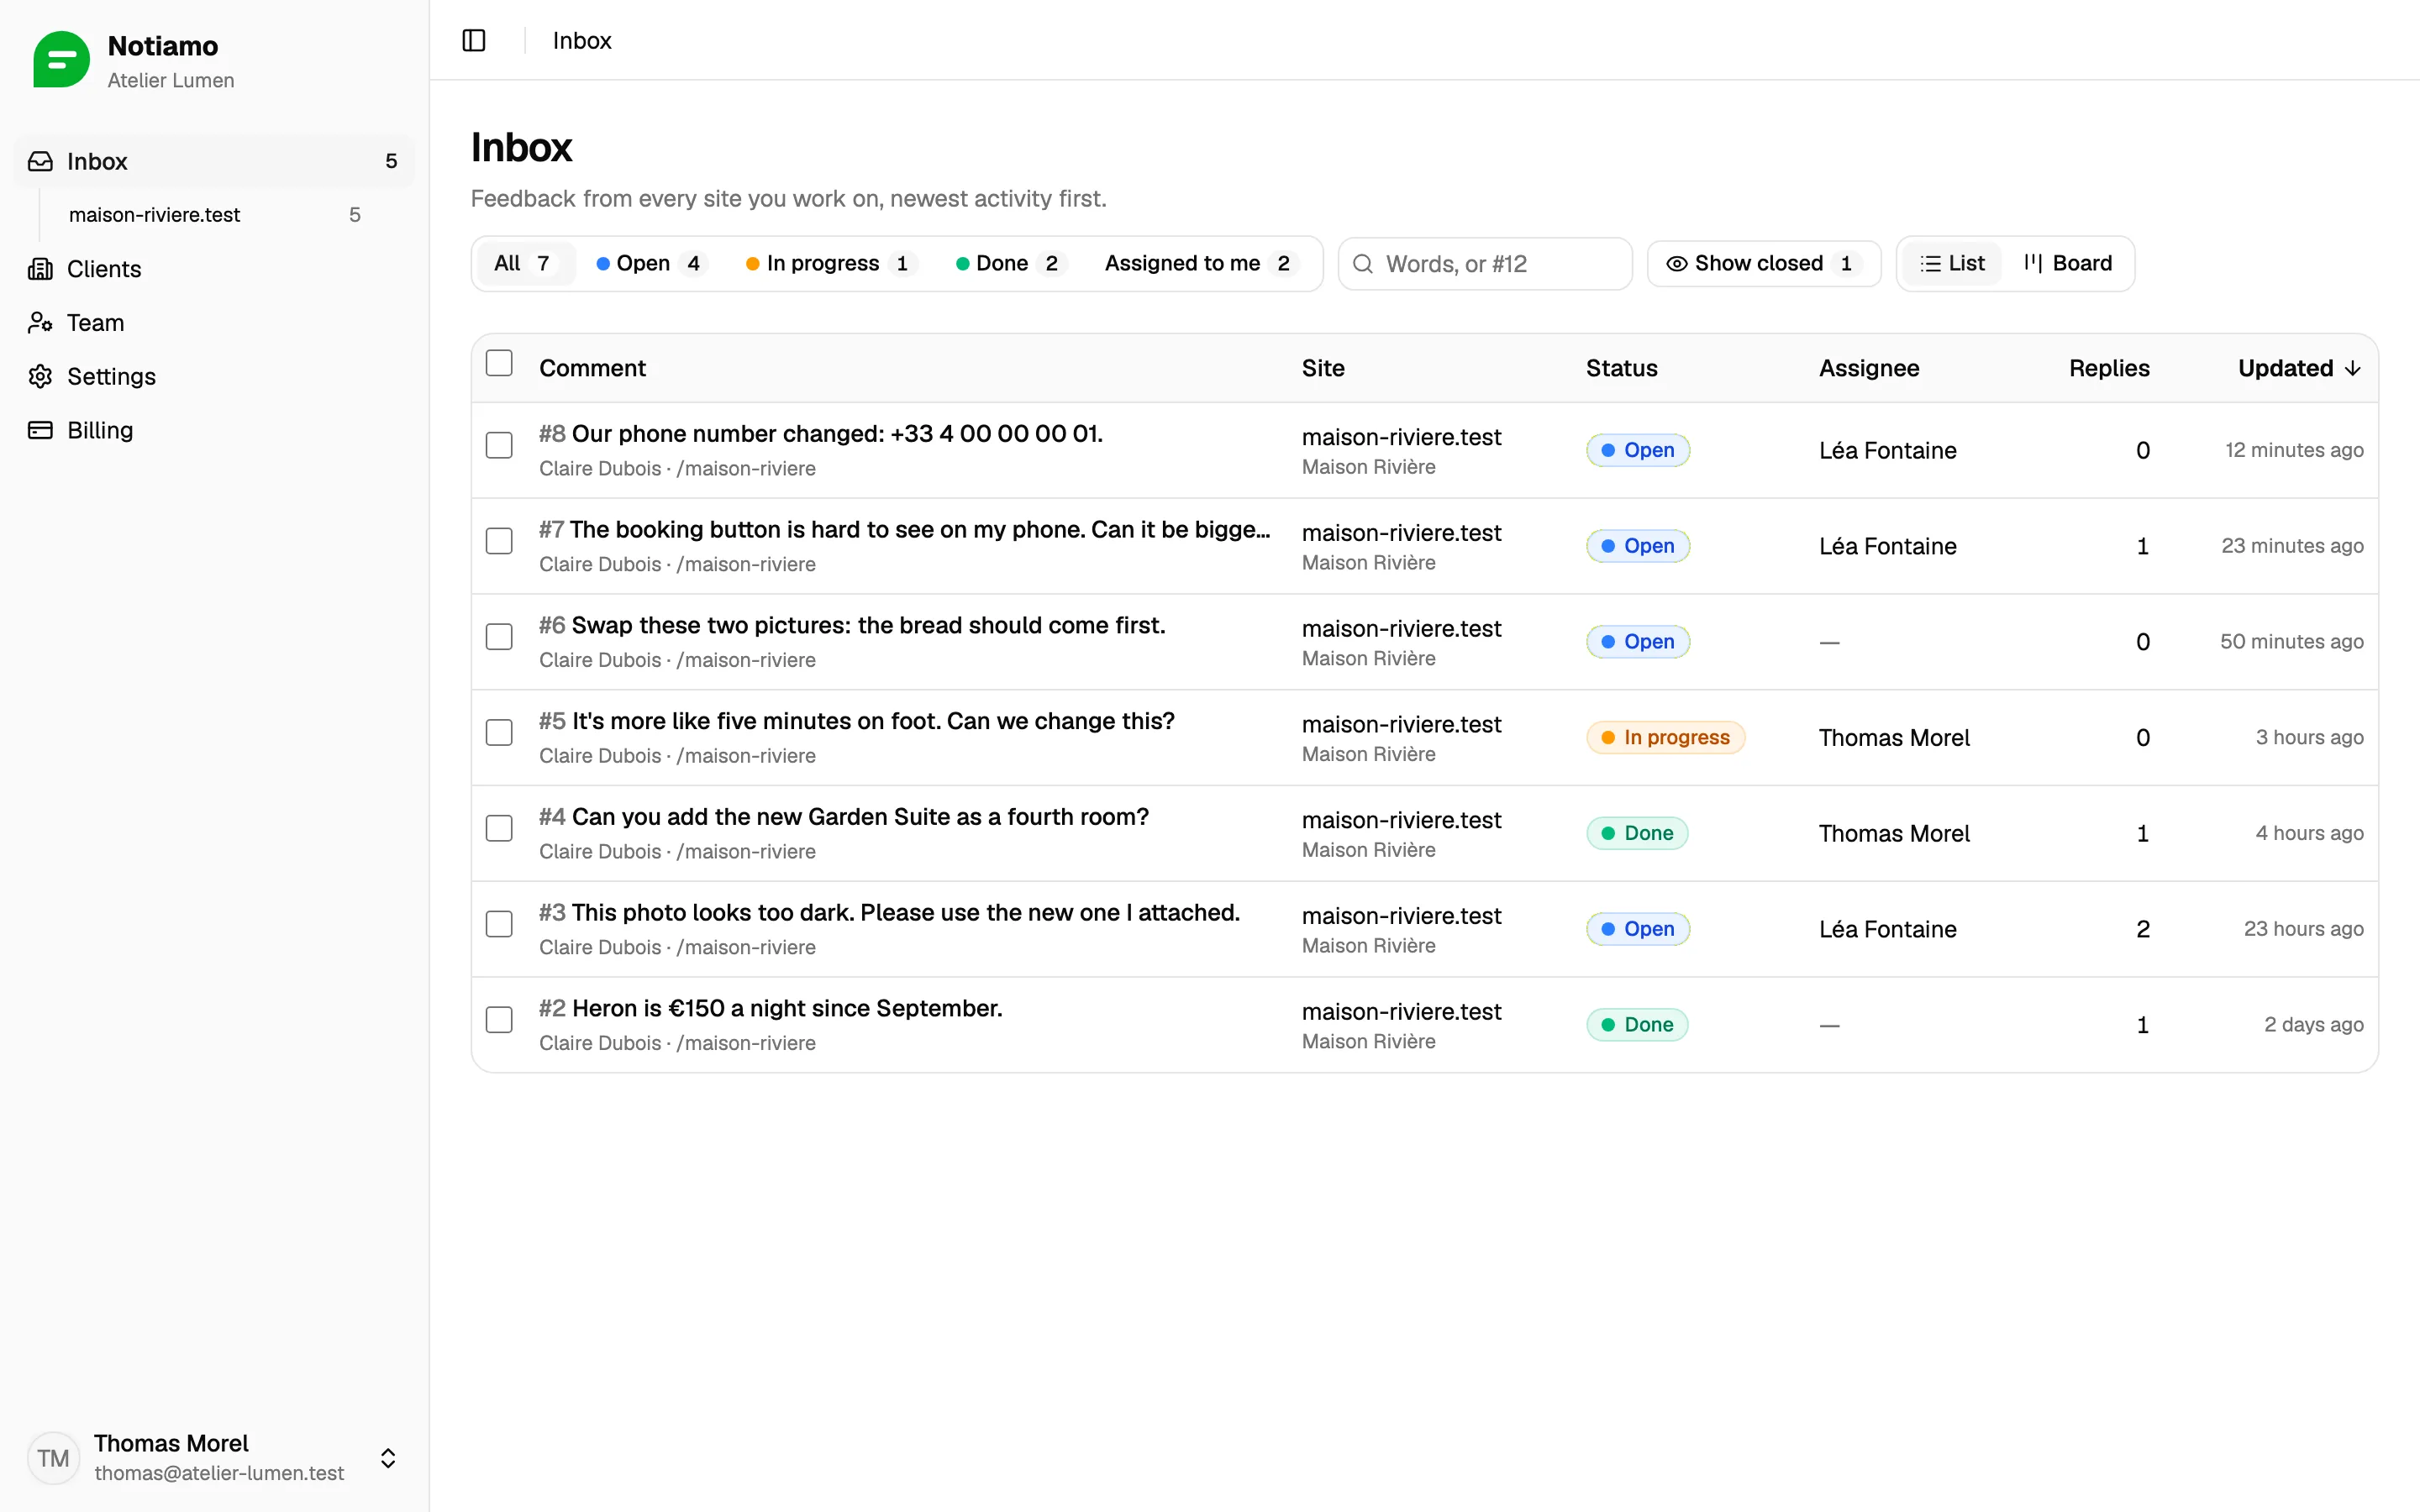The image size is (2420, 1512).
Task: Select the checkbox for comment #7
Action: click(x=499, y=541)
